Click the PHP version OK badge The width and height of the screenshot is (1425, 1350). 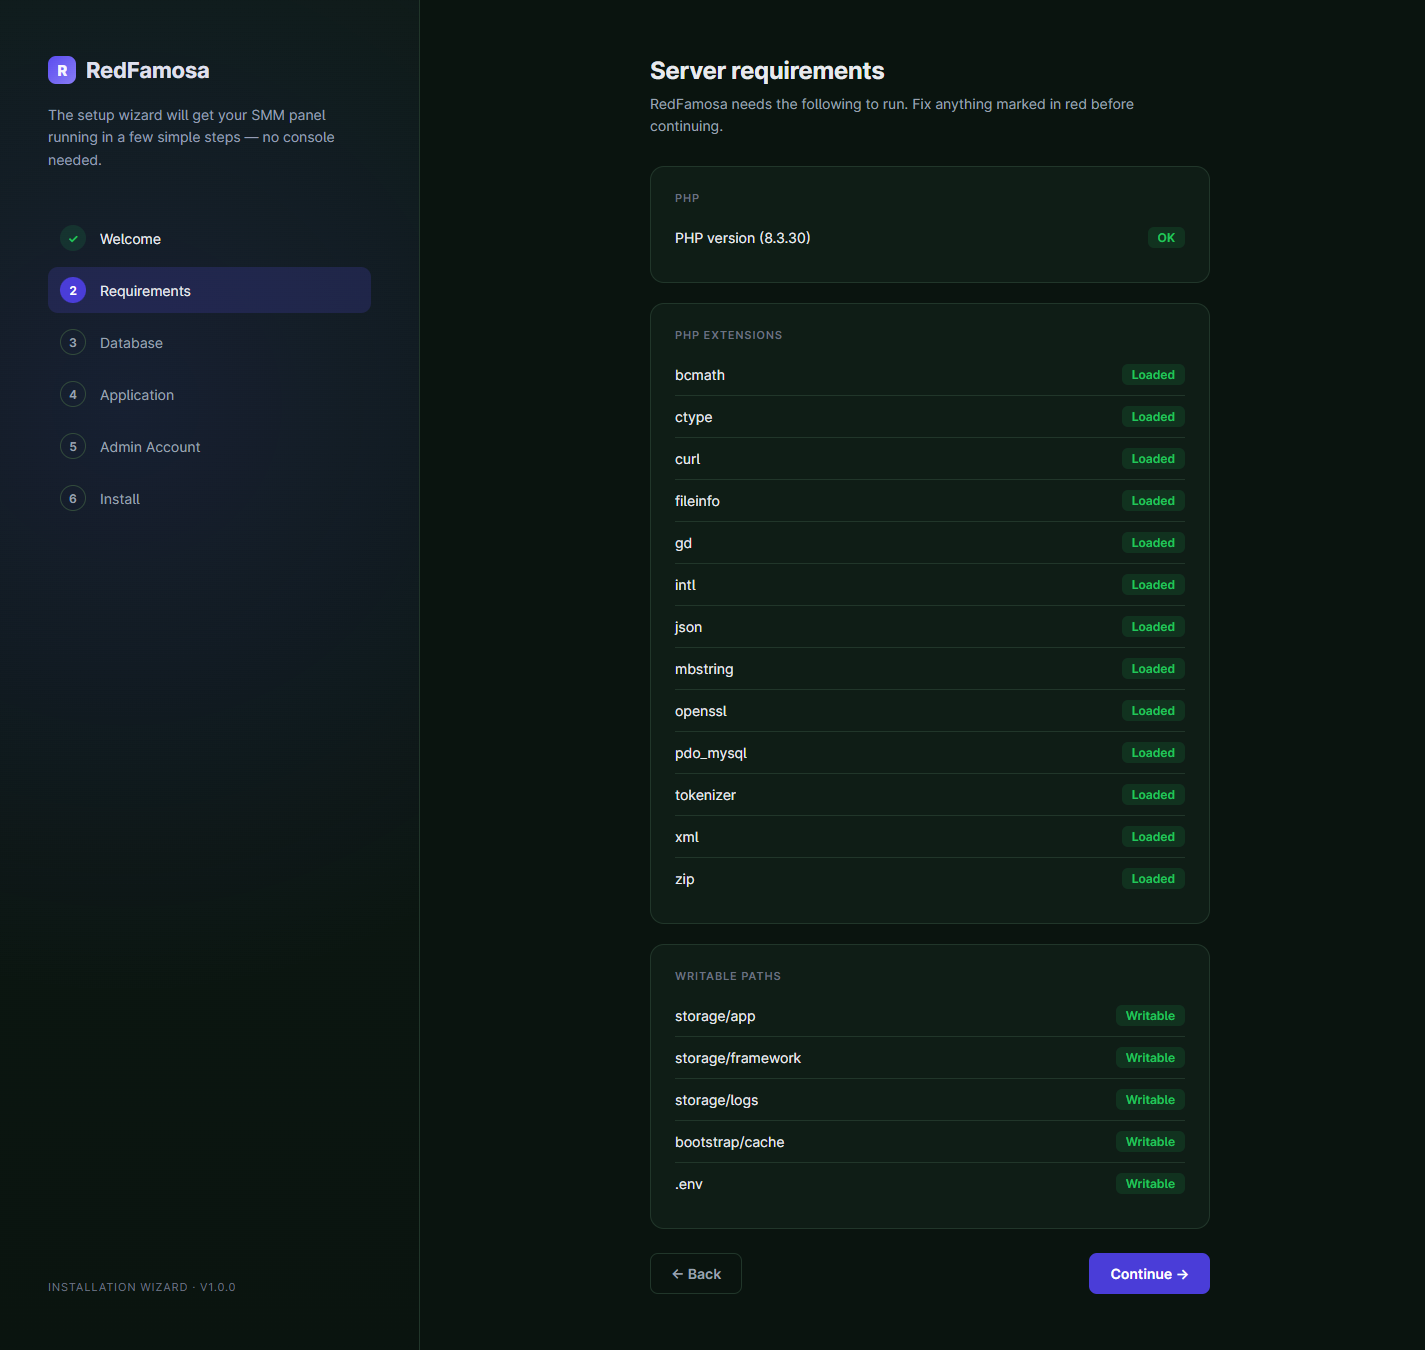click(x=1166, y=238)
